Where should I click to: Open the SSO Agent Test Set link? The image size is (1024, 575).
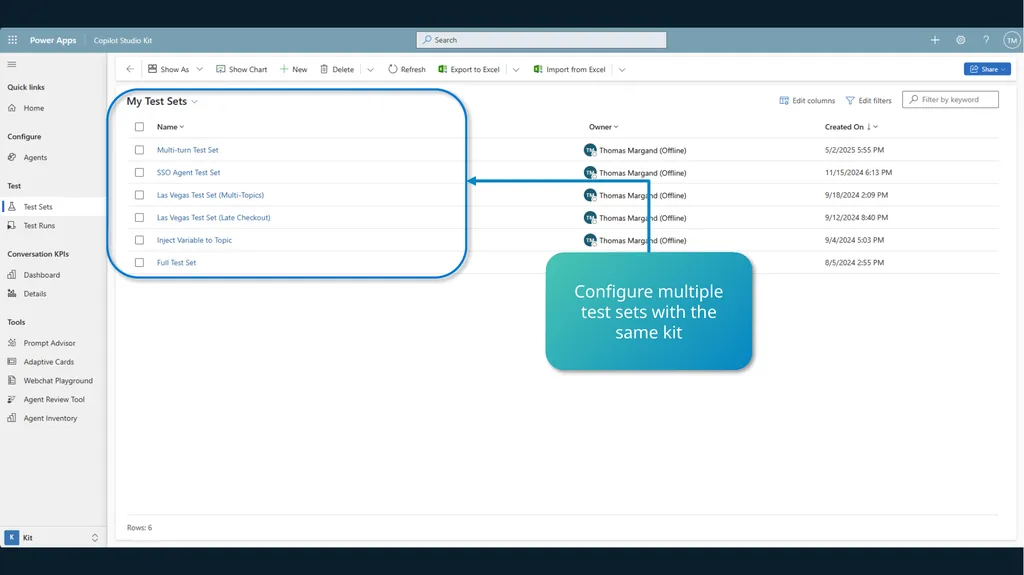click(x=188, y=172)
